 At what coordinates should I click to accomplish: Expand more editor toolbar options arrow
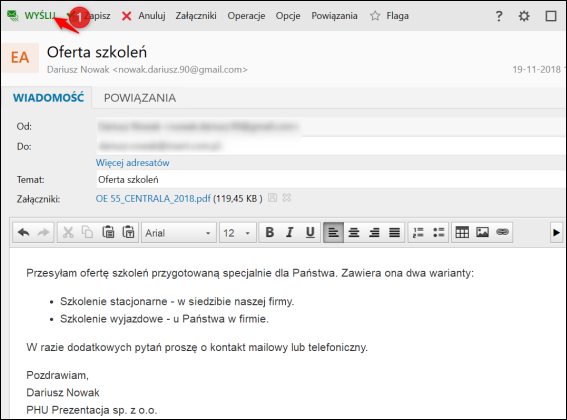[557, 233]
